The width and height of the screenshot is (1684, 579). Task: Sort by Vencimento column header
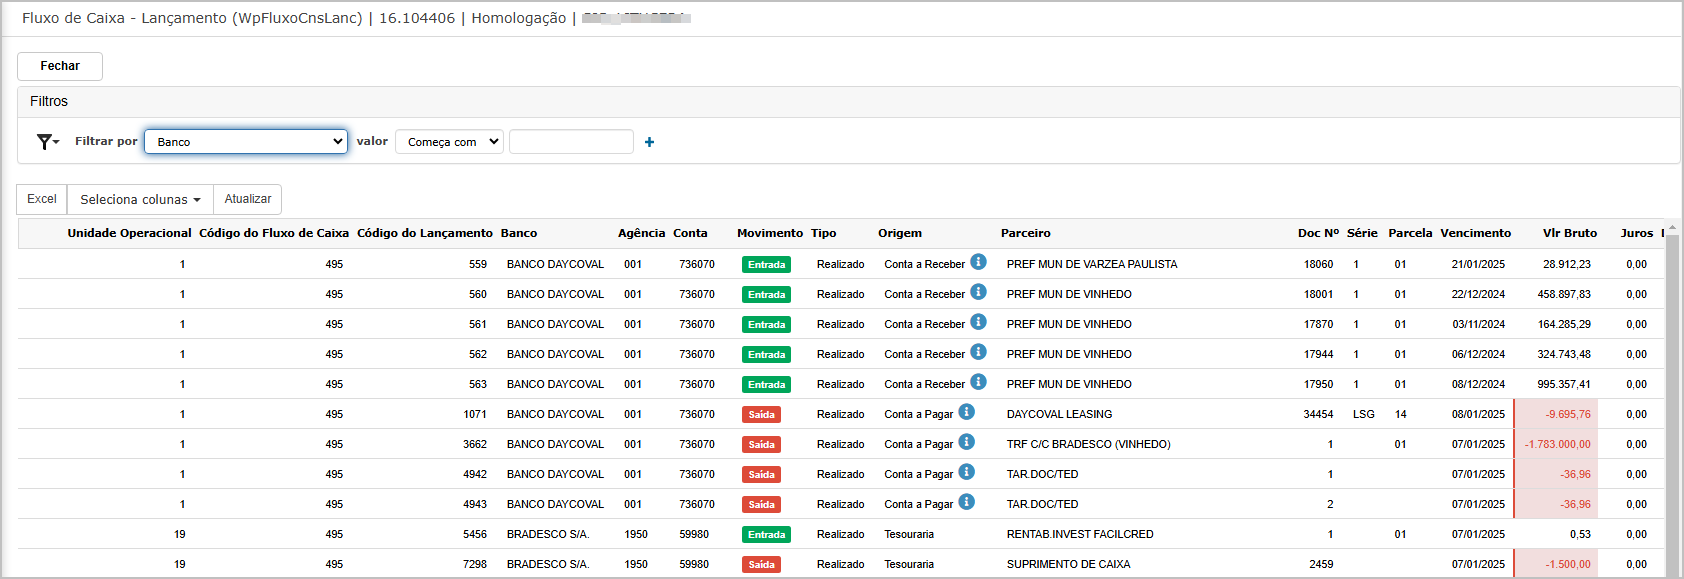1476,233
